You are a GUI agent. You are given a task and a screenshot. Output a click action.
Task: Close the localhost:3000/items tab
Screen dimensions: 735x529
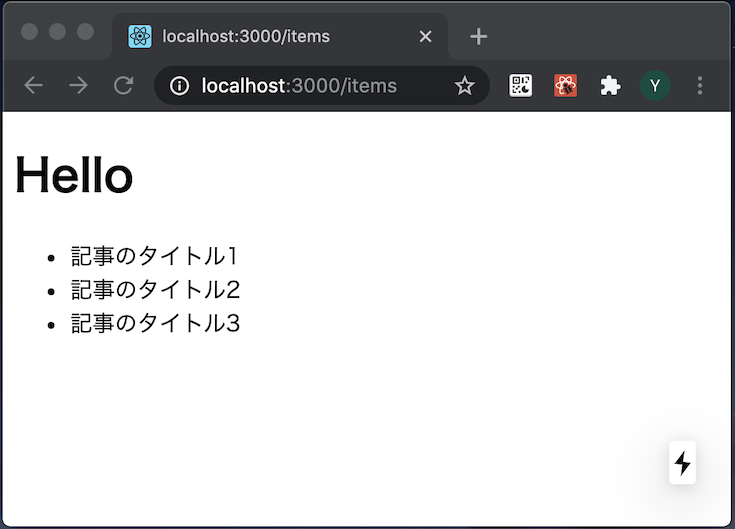tap(425, 36)
